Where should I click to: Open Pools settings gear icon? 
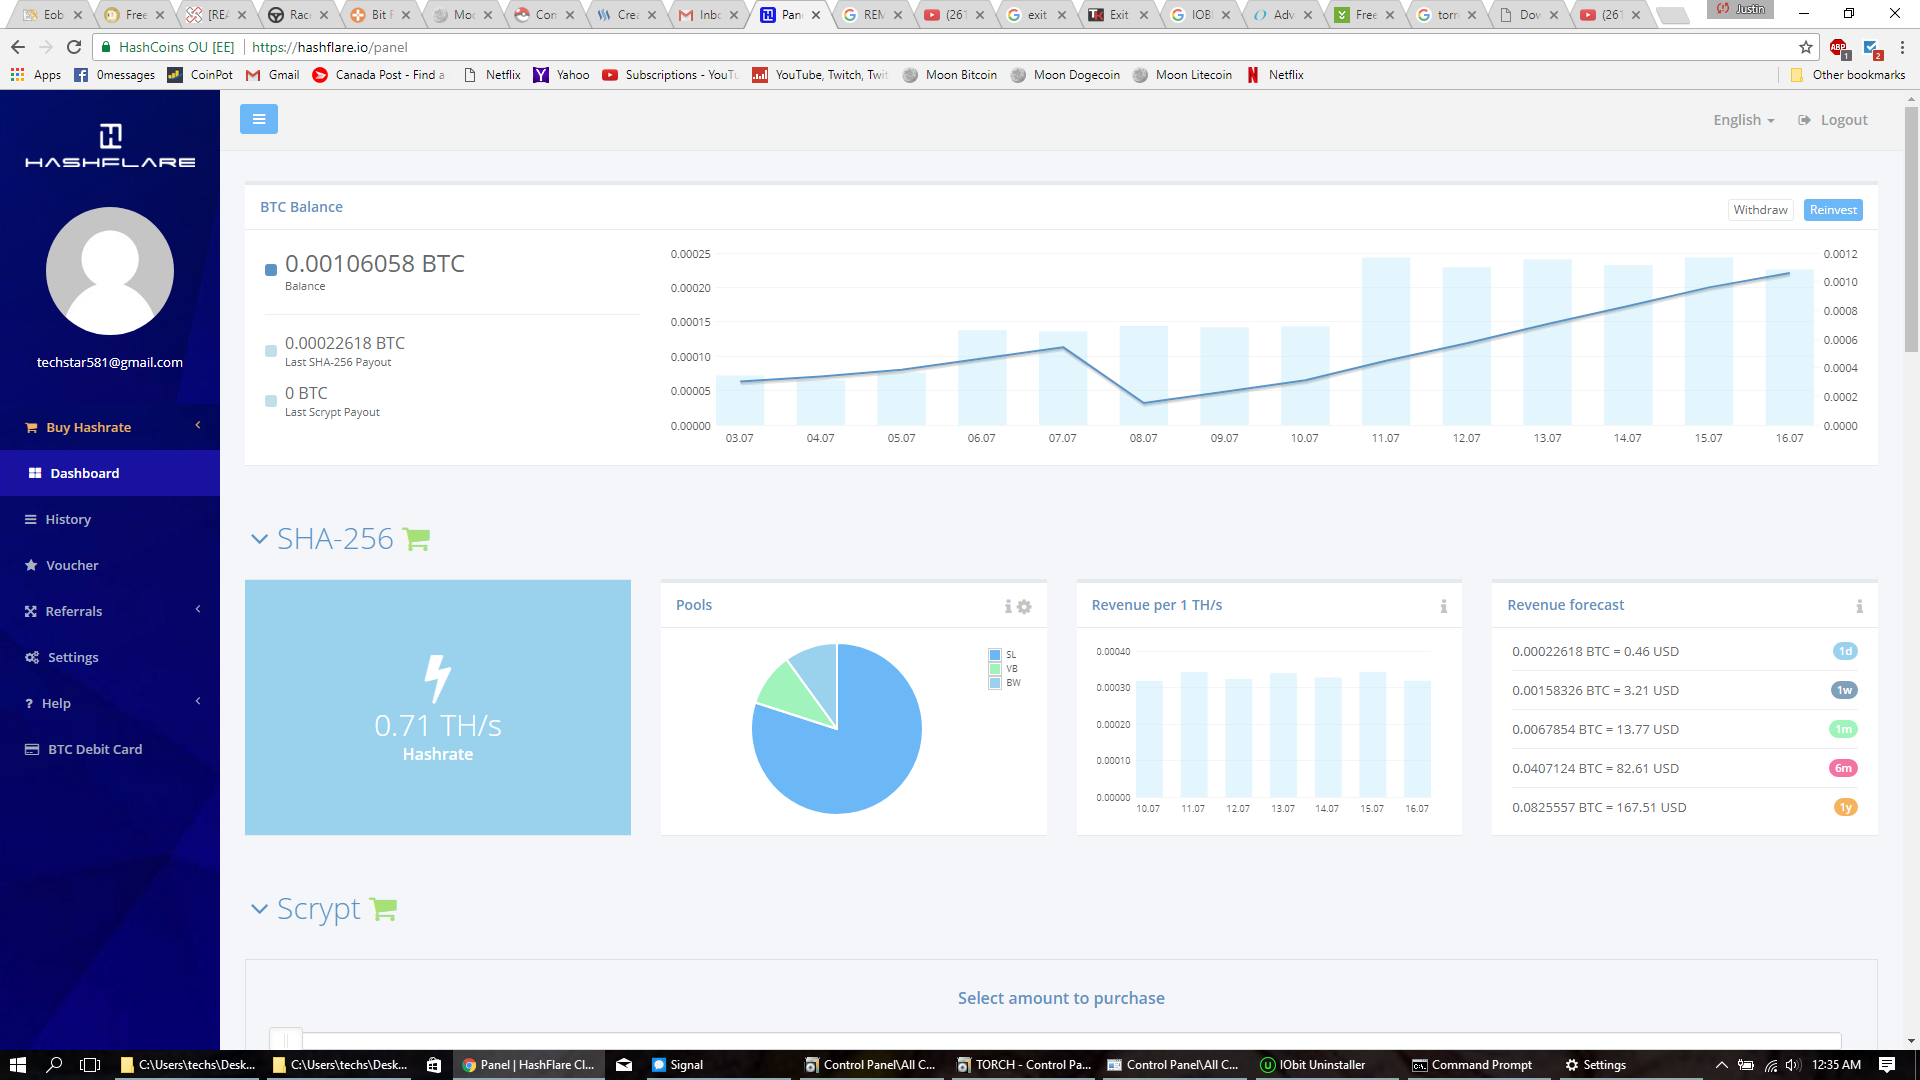point(1024,606)
